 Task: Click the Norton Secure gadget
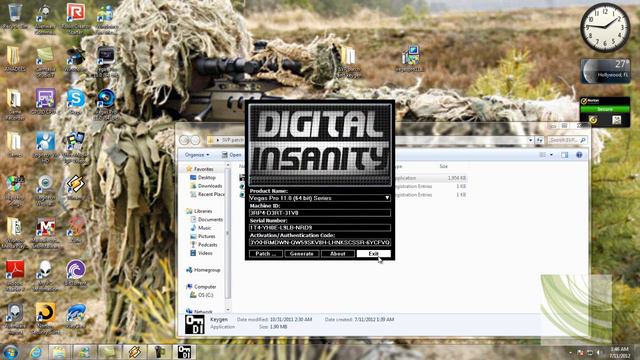[x=604, y=111]
